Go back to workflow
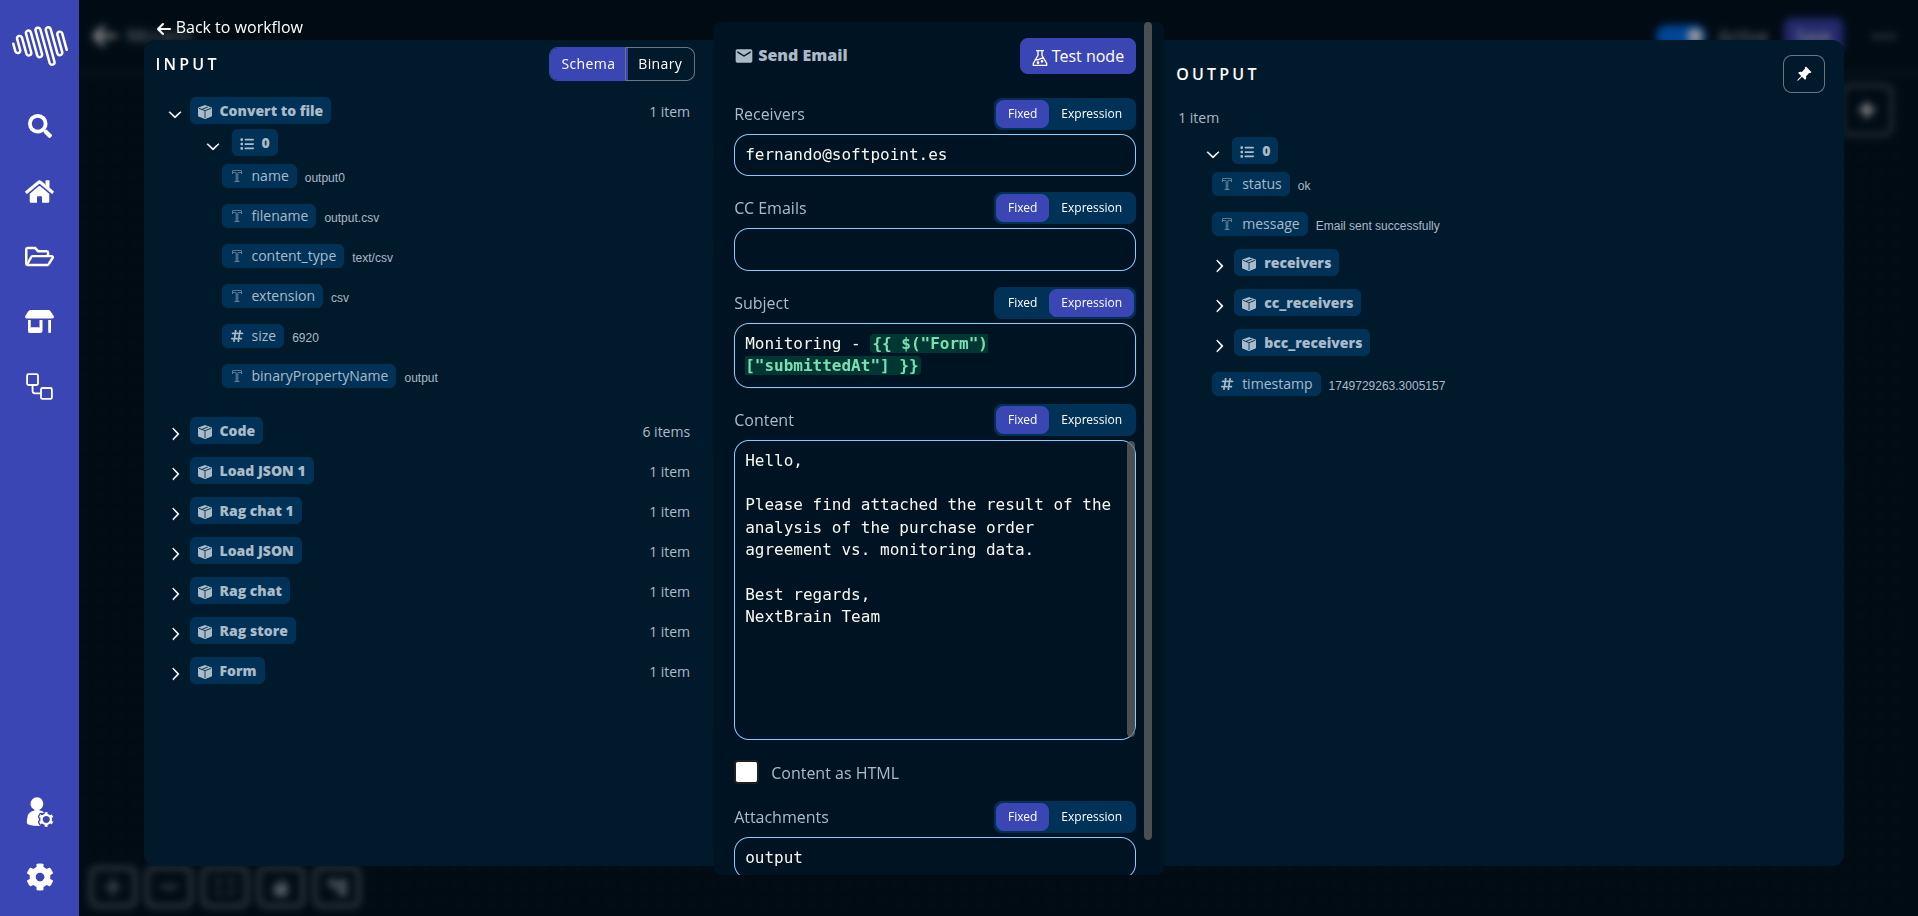 tap(230, 28)
